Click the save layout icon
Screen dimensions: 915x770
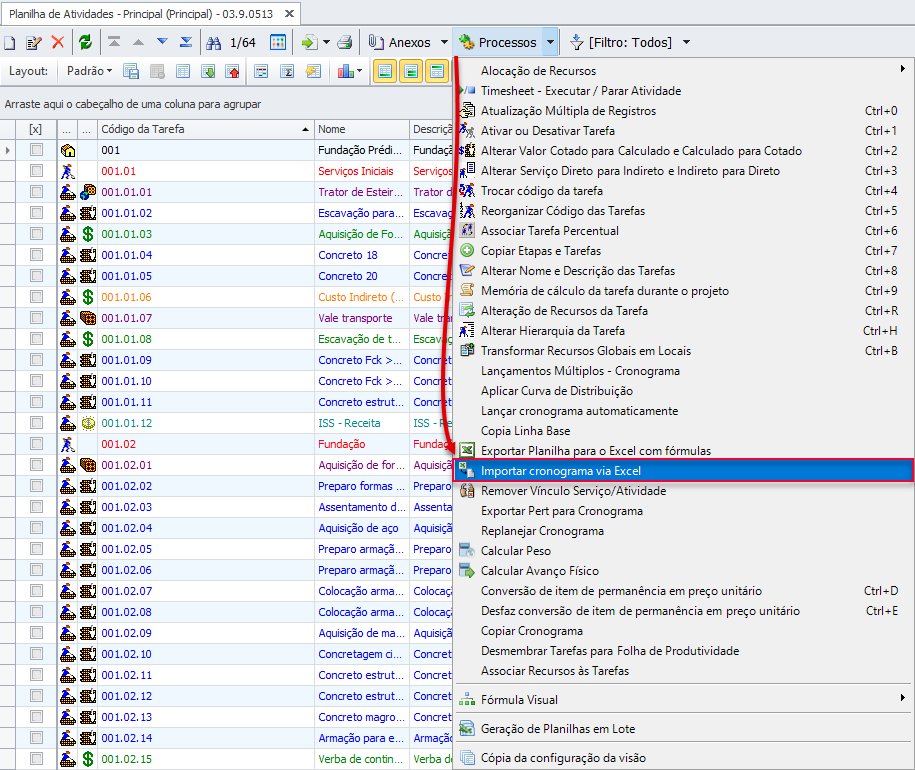[131, 71]
